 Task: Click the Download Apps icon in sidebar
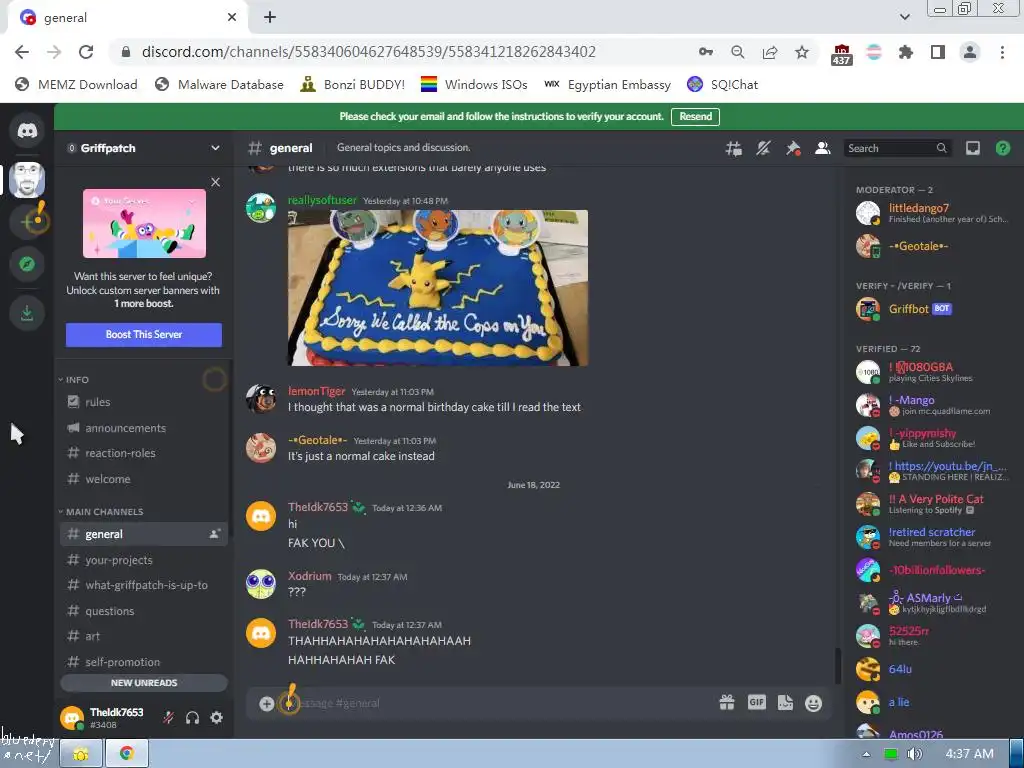27,313
